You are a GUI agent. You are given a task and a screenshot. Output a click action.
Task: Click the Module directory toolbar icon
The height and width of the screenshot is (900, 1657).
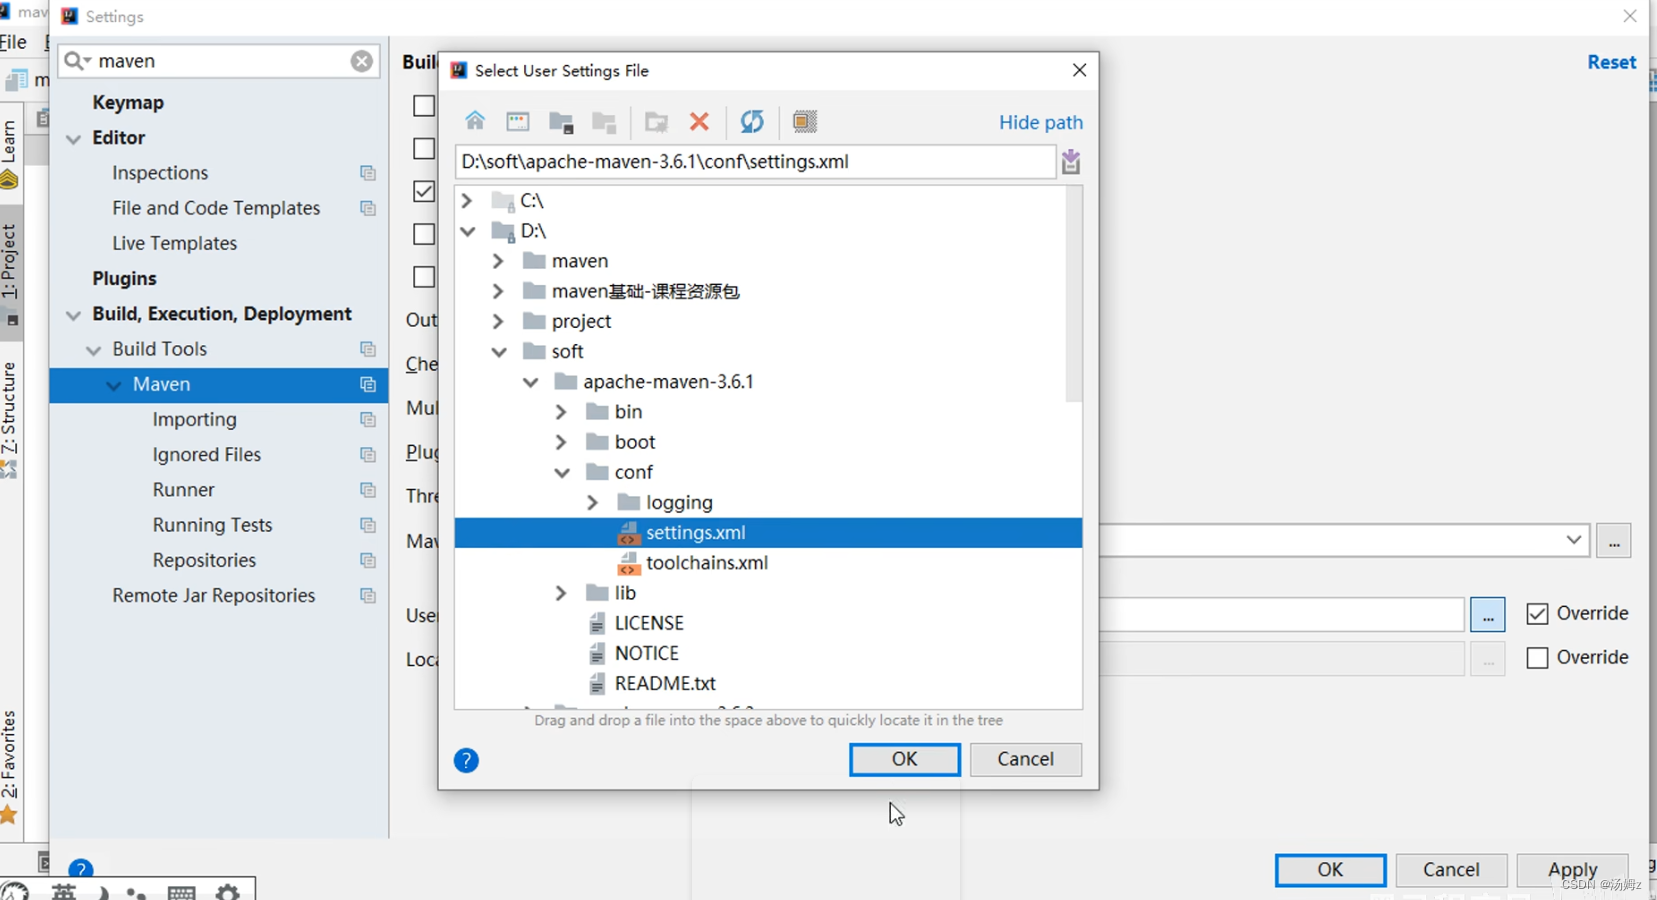pos(604,122)
